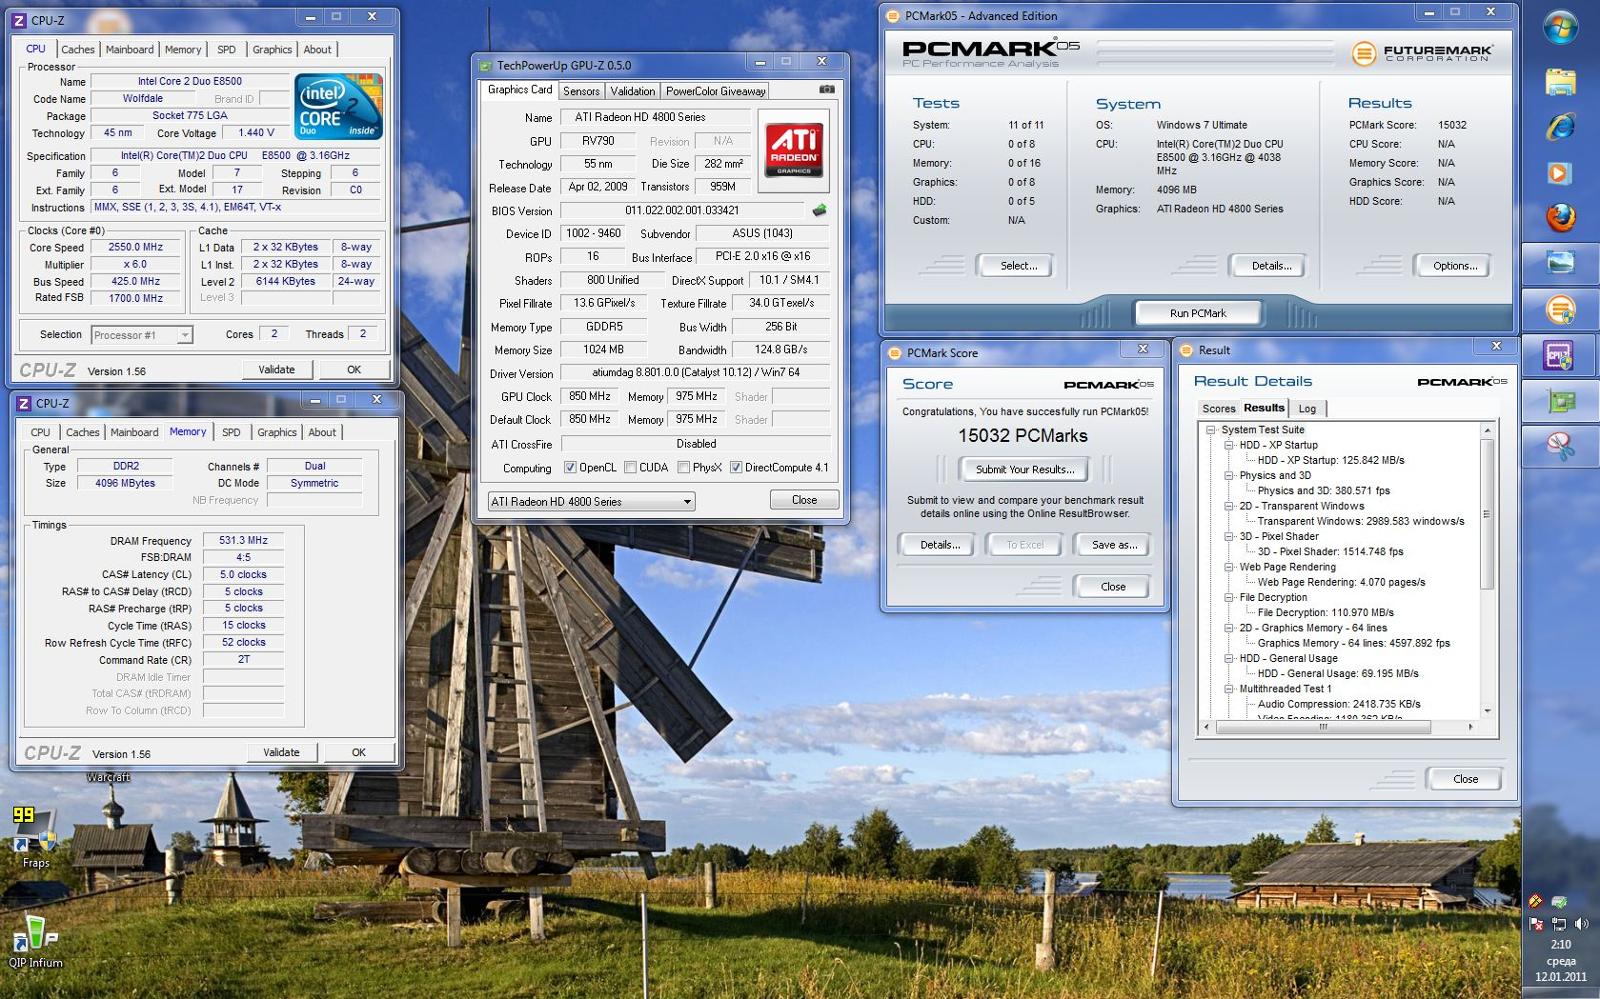Click Submit Your Results button

tap(1025, 469)
